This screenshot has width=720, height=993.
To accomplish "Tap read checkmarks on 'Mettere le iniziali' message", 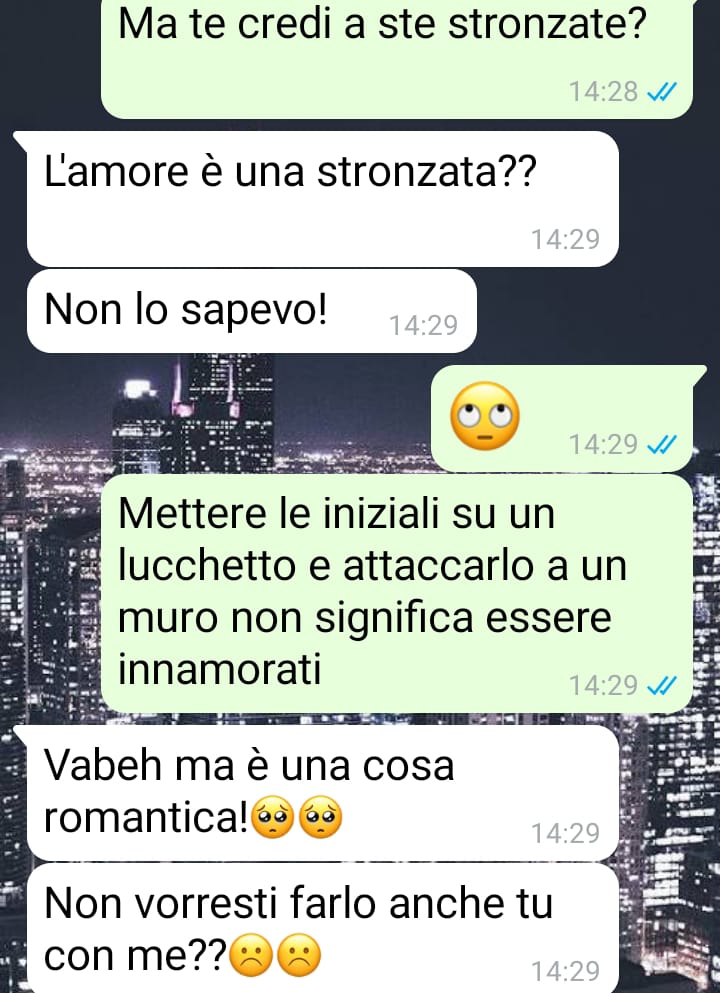I will click(x=662, y=685).
